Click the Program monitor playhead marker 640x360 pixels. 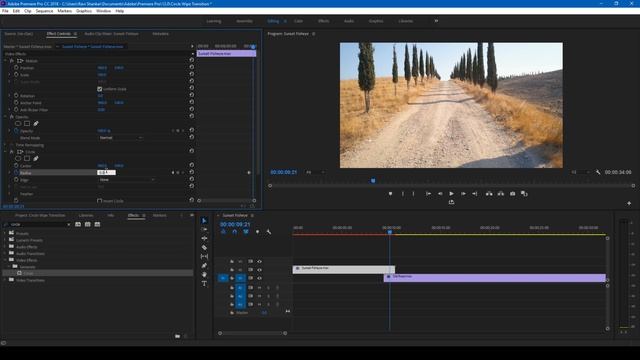pos(373,180)
